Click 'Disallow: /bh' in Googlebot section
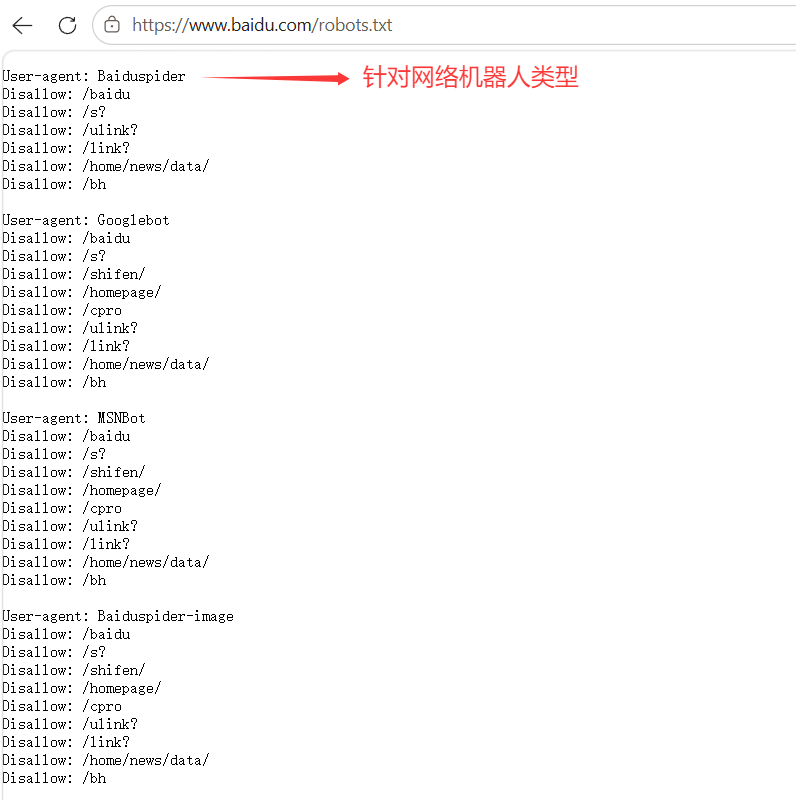Viewport: 796px width, 800px height. tap(54, 382)
